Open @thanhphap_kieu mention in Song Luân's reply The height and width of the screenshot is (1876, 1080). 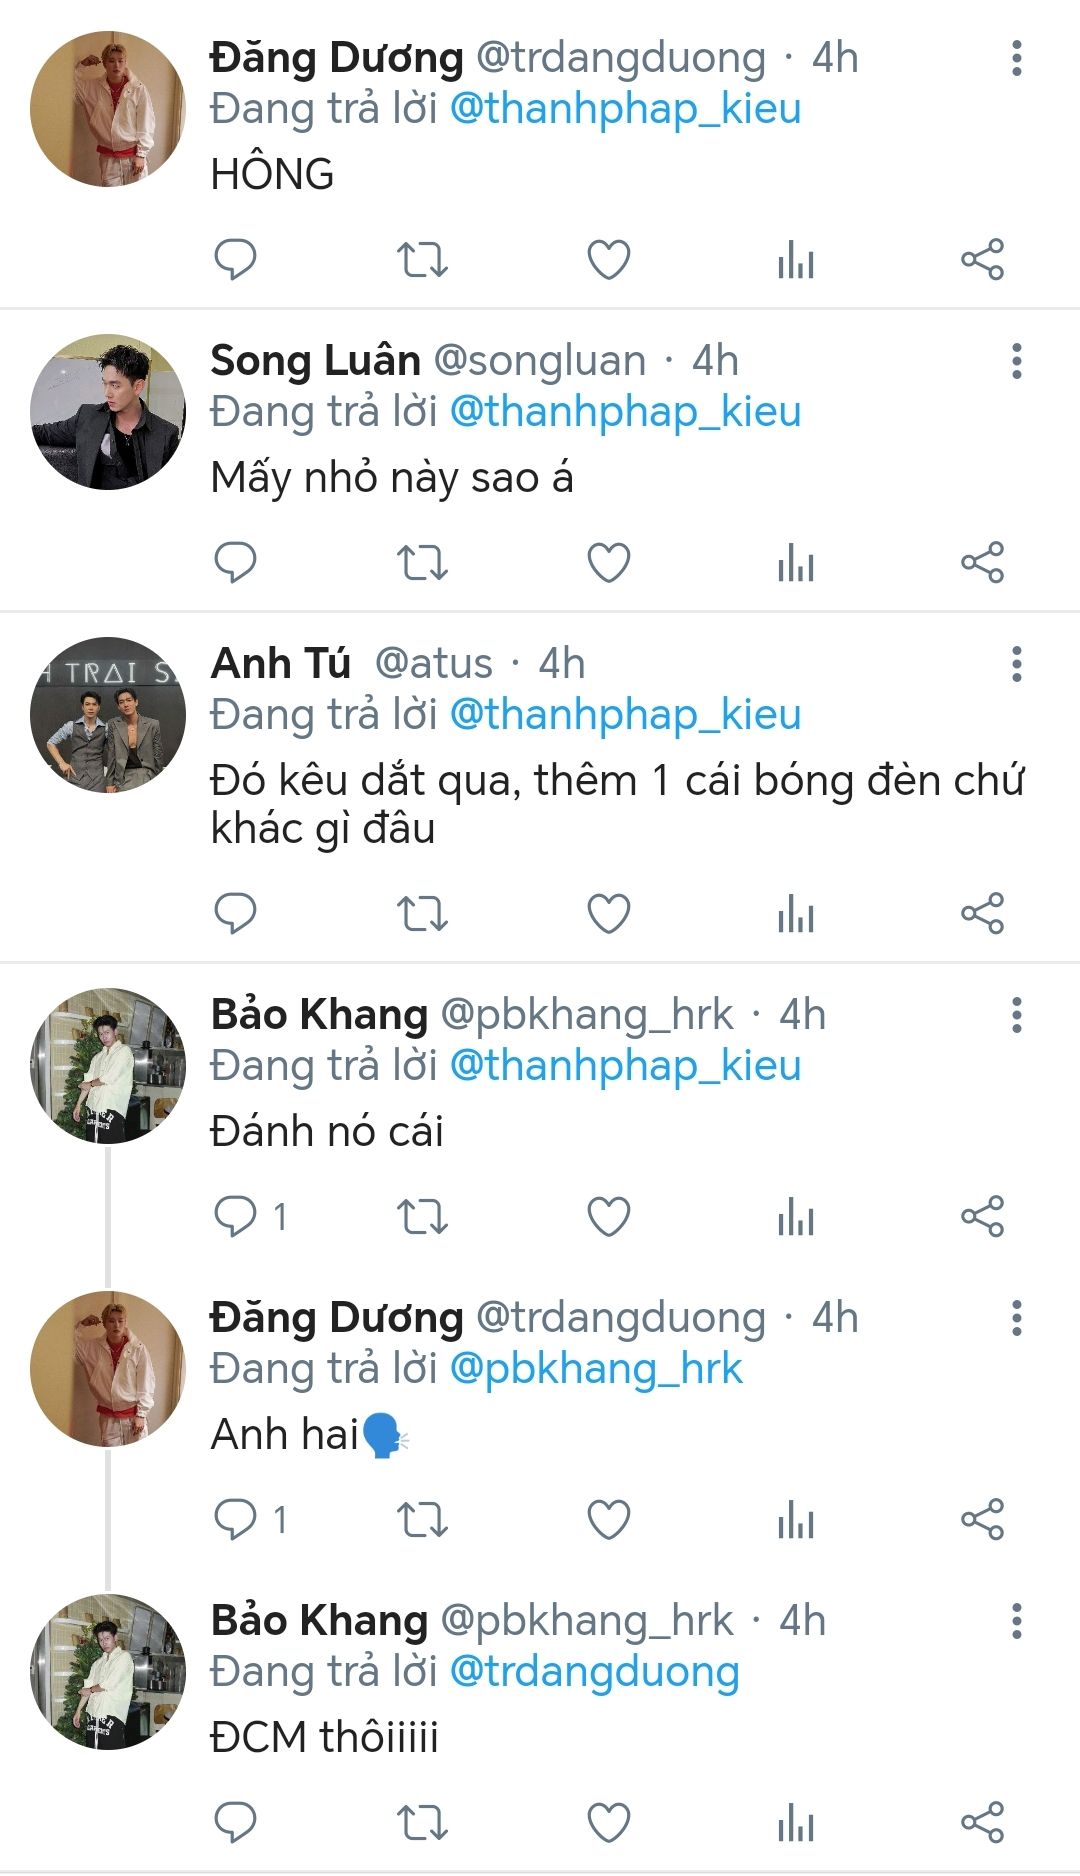pyautogui.click(x=625, y=412)
